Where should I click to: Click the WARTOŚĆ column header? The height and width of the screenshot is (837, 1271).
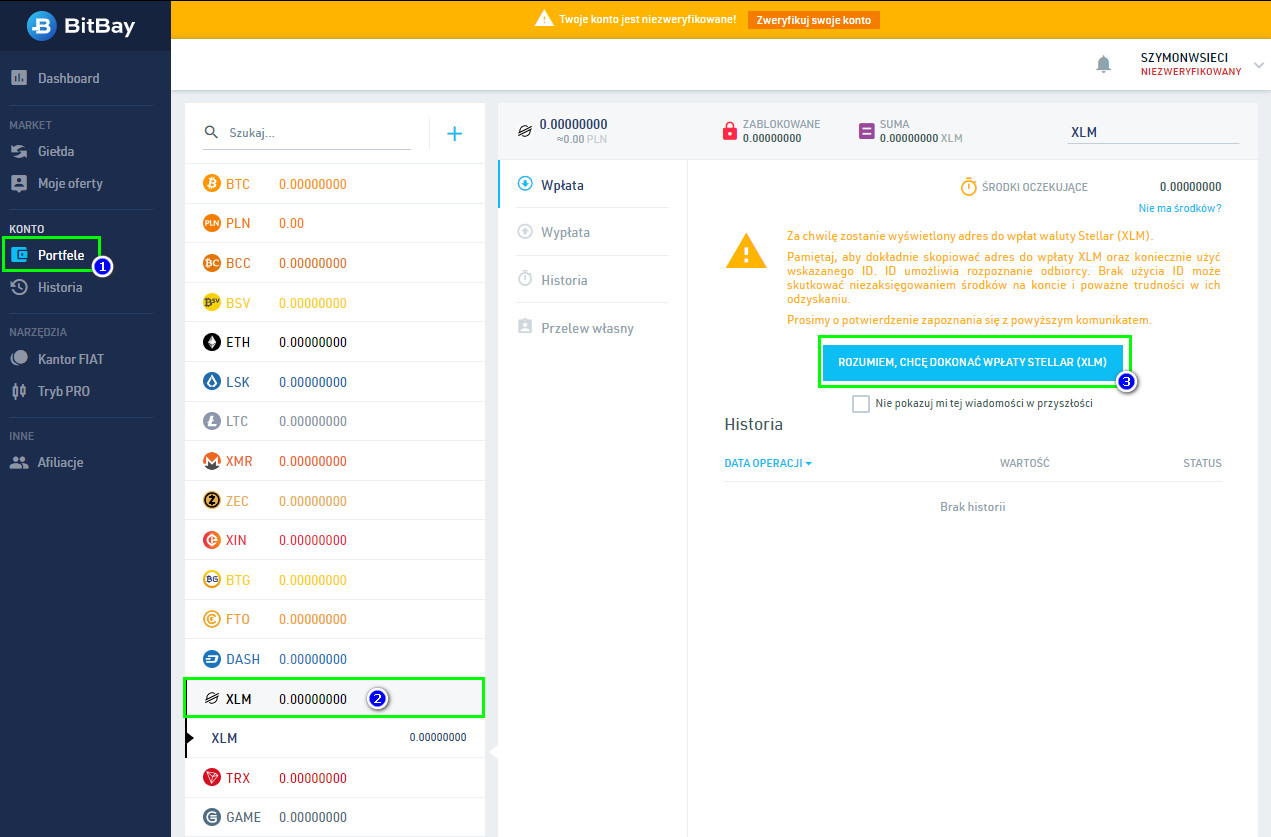pos(1024,463)
